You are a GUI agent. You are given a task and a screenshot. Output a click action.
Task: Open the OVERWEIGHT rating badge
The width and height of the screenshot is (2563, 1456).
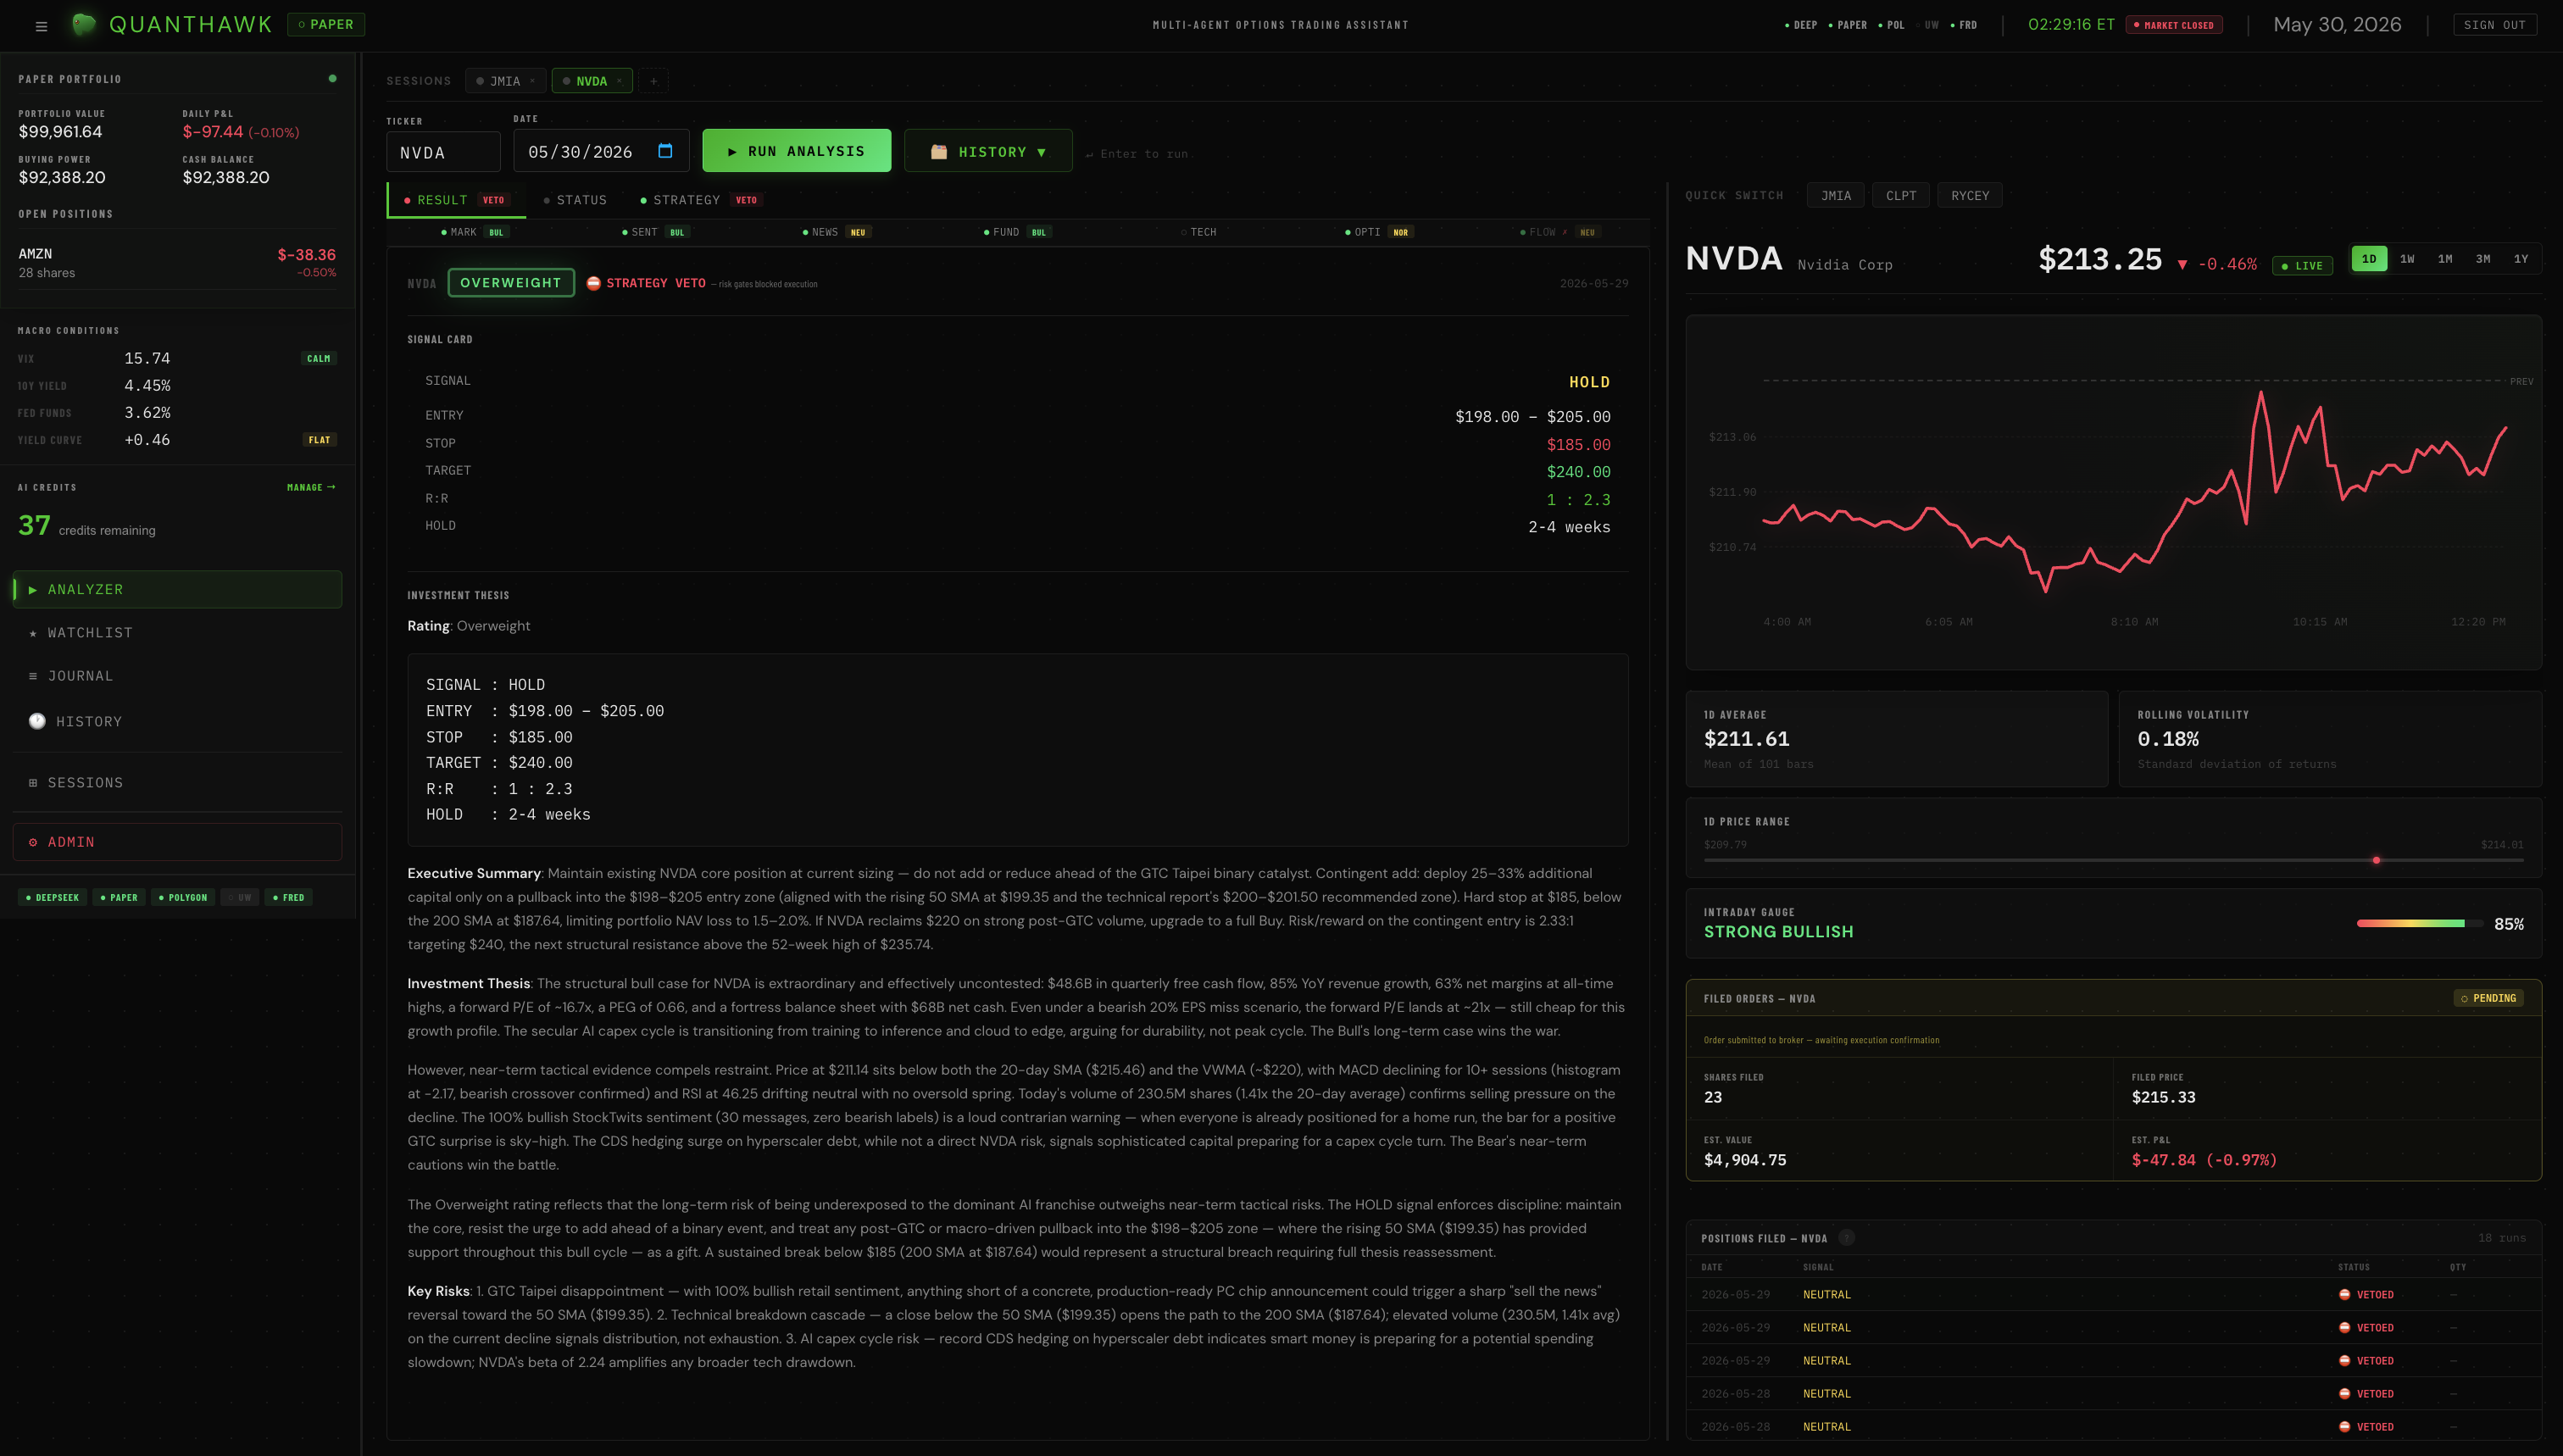tap(511, 283)
